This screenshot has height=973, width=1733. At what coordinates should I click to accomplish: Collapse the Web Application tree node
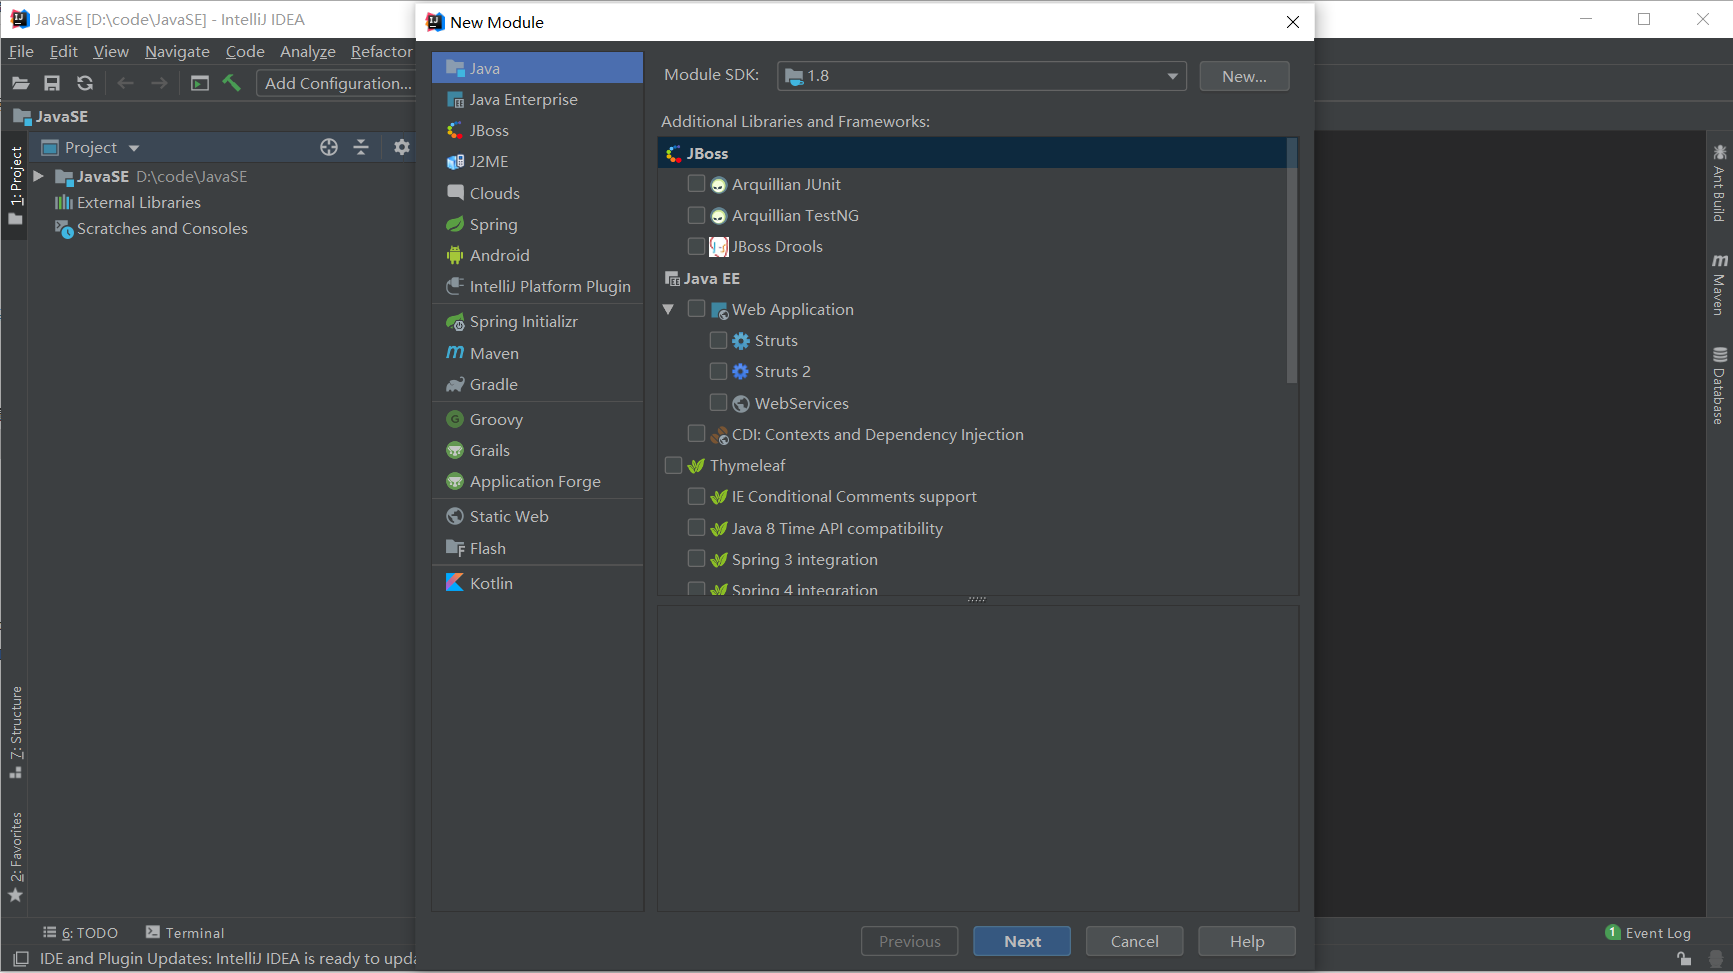[x=669, y=309]
